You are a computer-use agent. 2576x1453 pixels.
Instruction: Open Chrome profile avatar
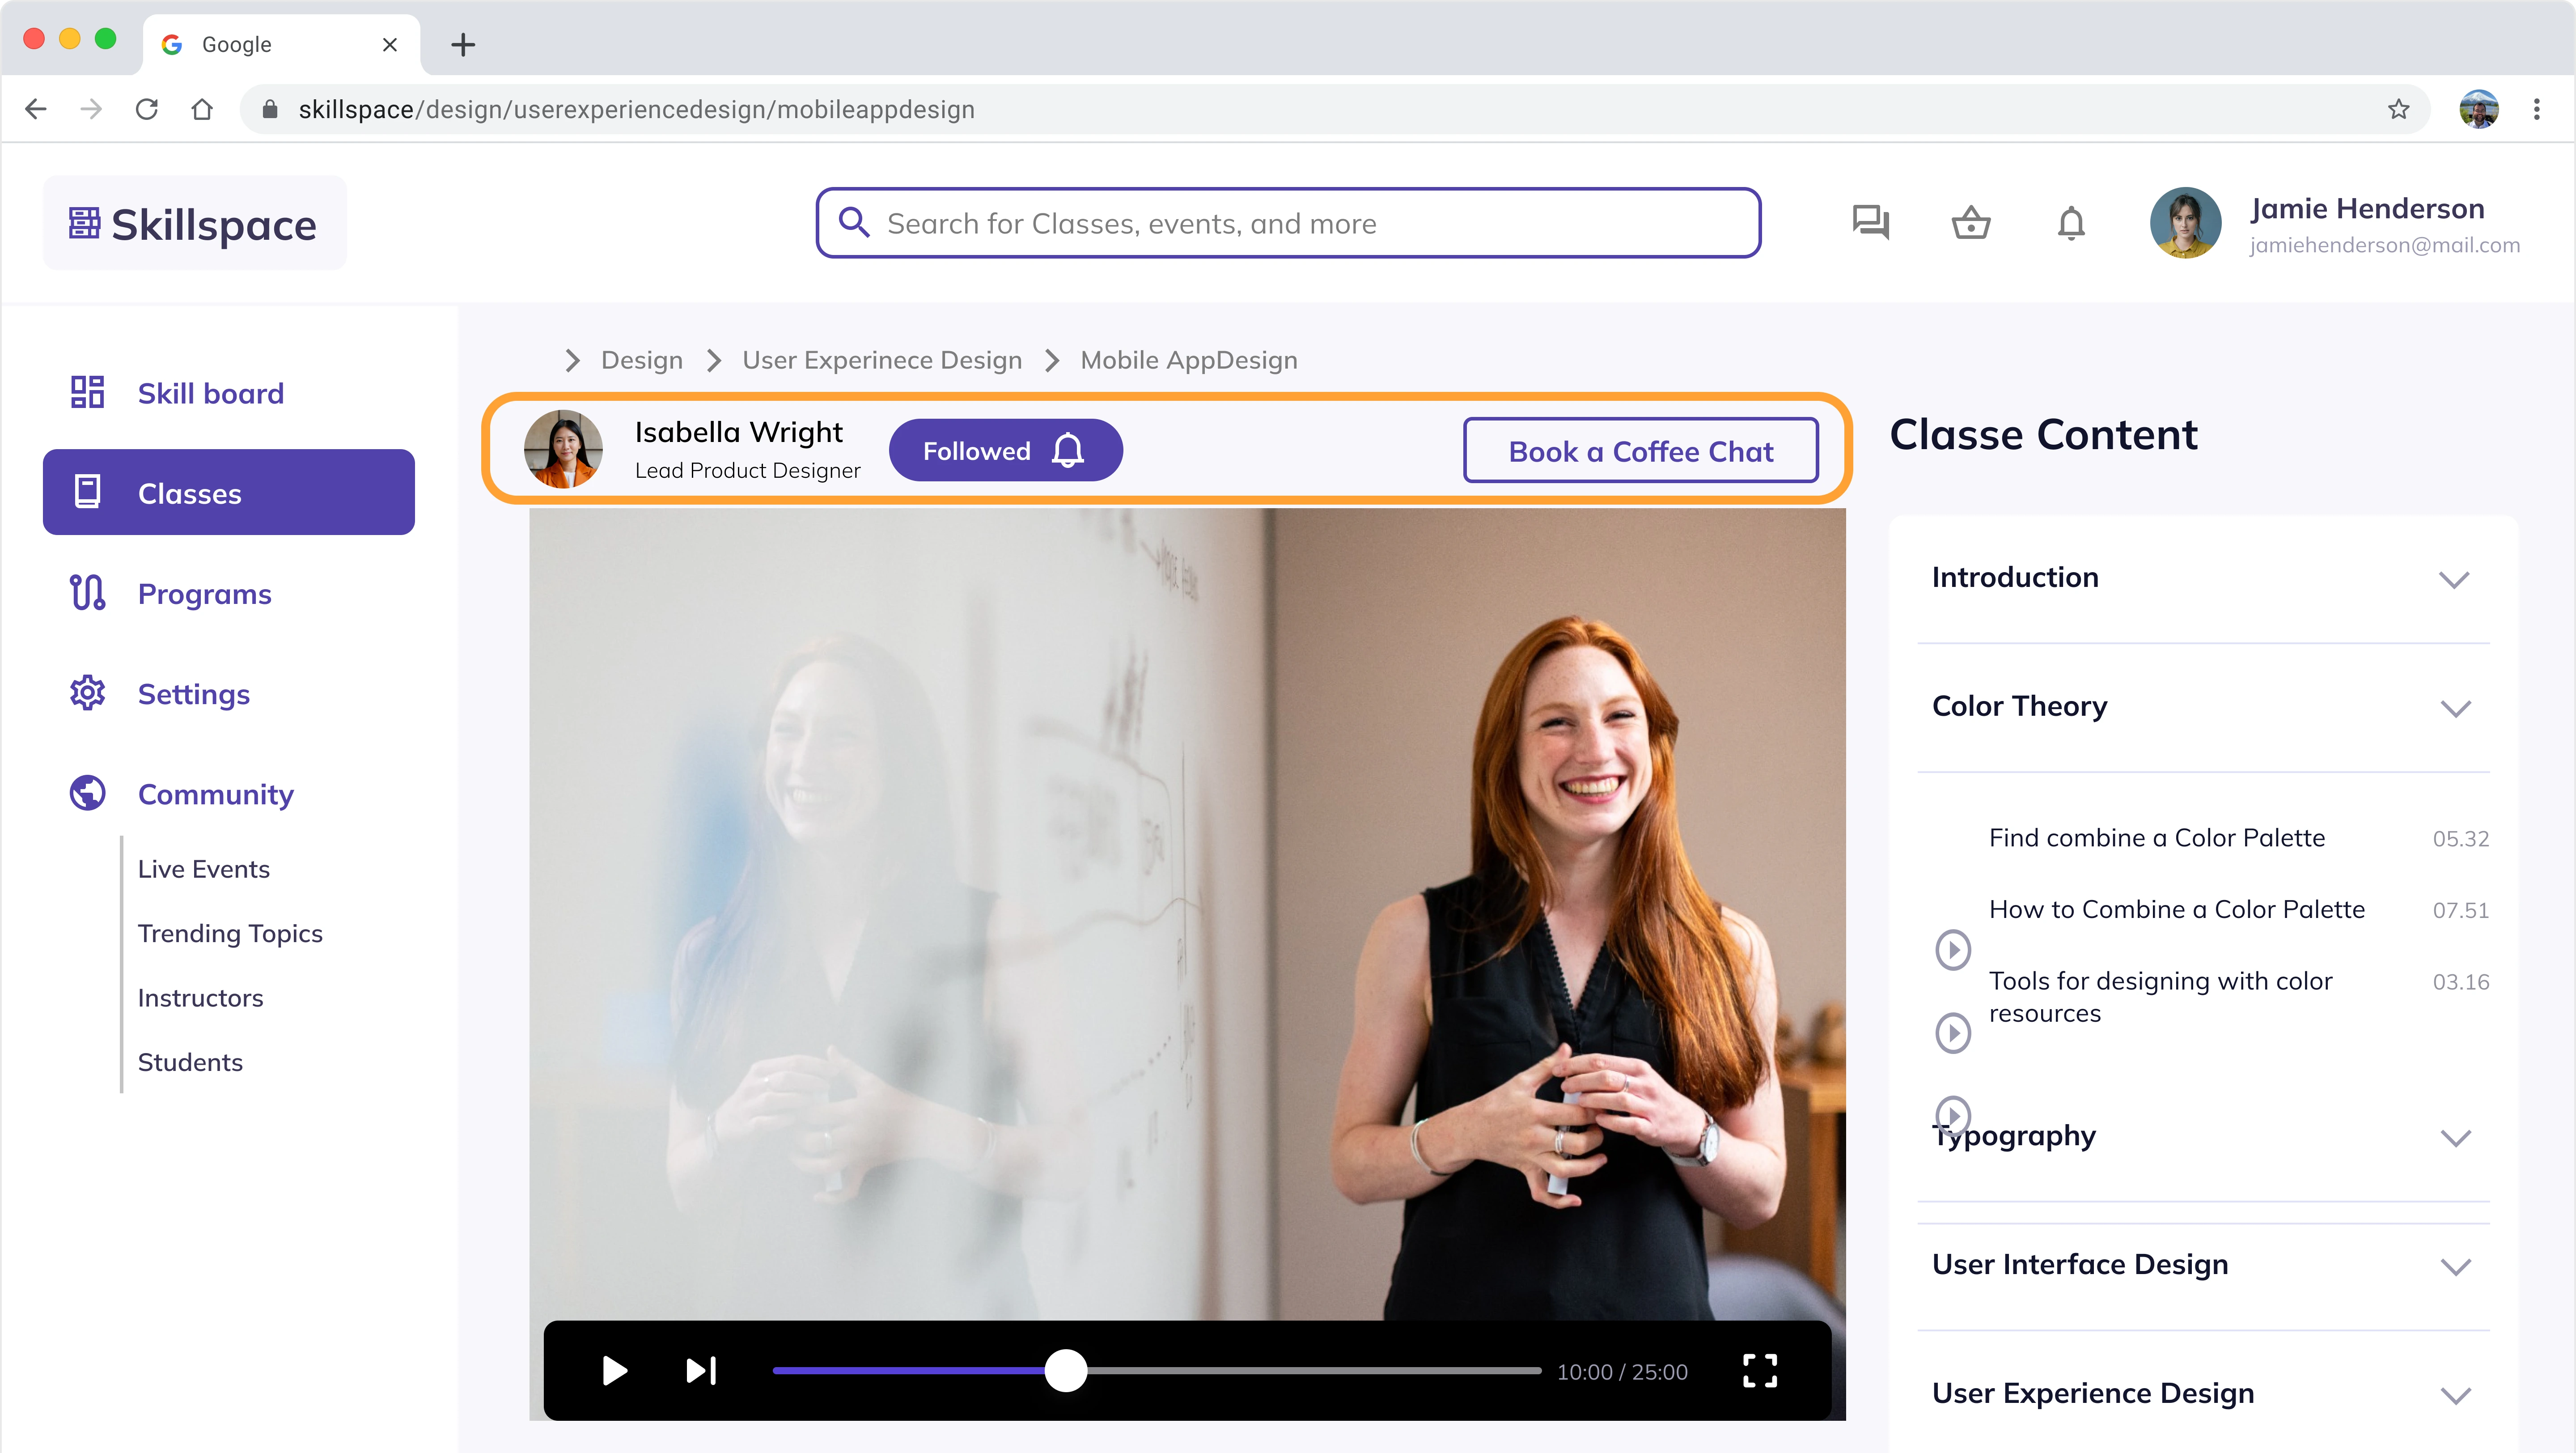coord(2479,109)
